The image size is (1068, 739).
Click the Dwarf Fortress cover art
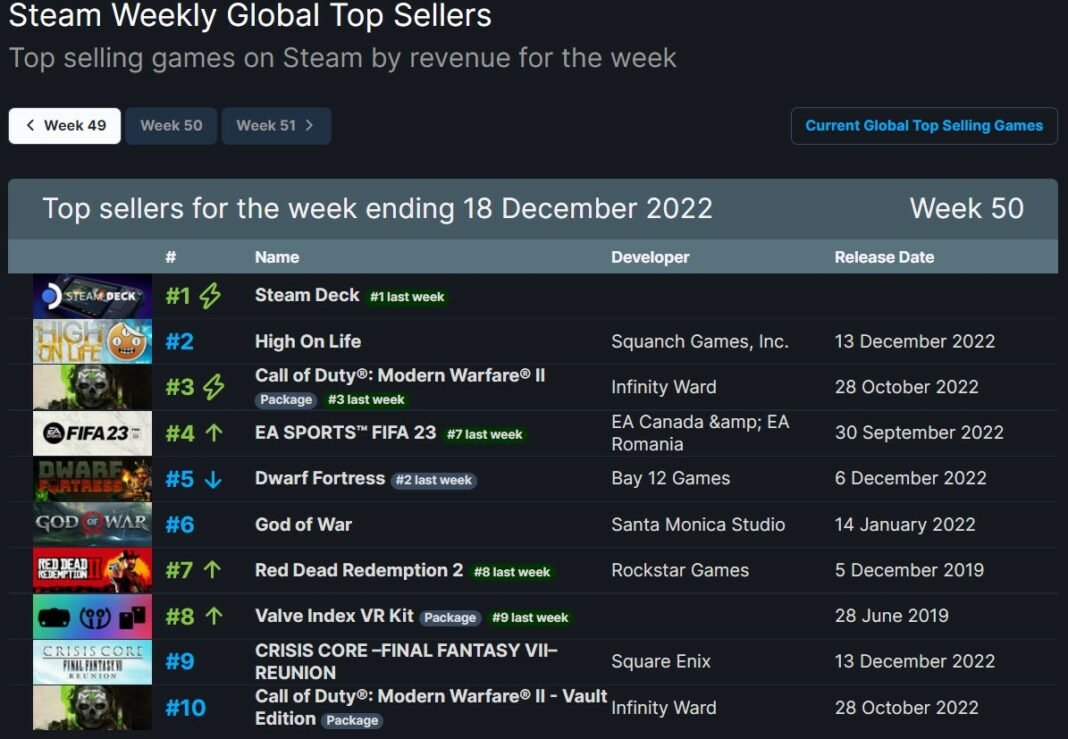click(92, 478)
